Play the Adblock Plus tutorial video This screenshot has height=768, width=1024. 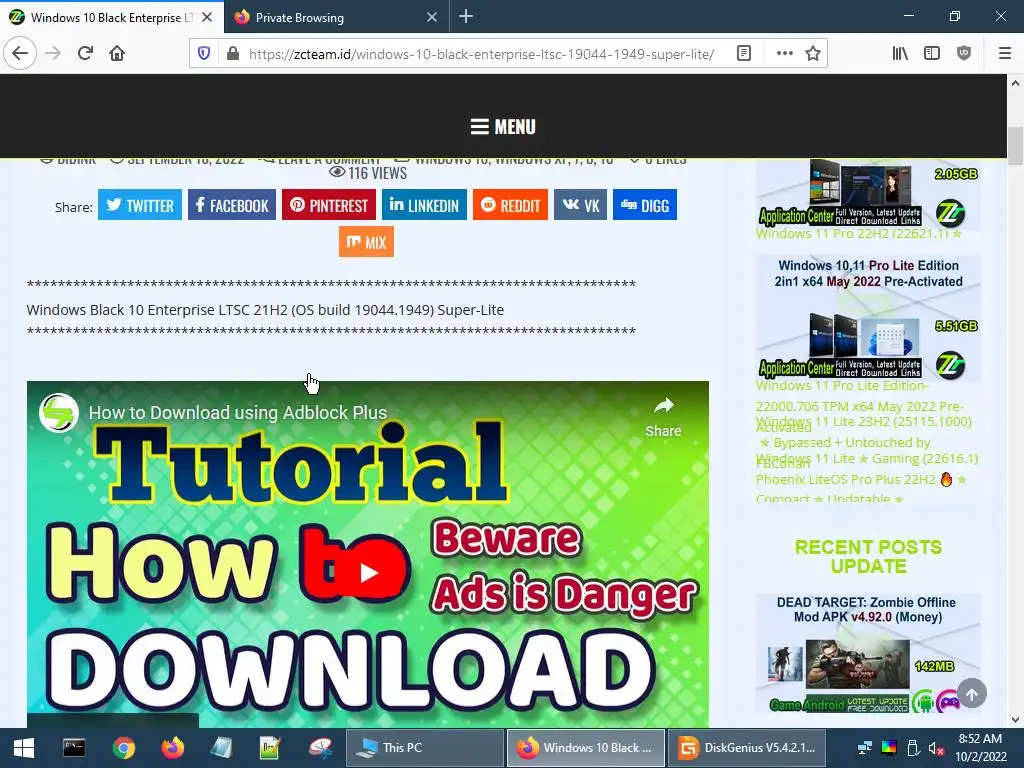coord(368,573)
